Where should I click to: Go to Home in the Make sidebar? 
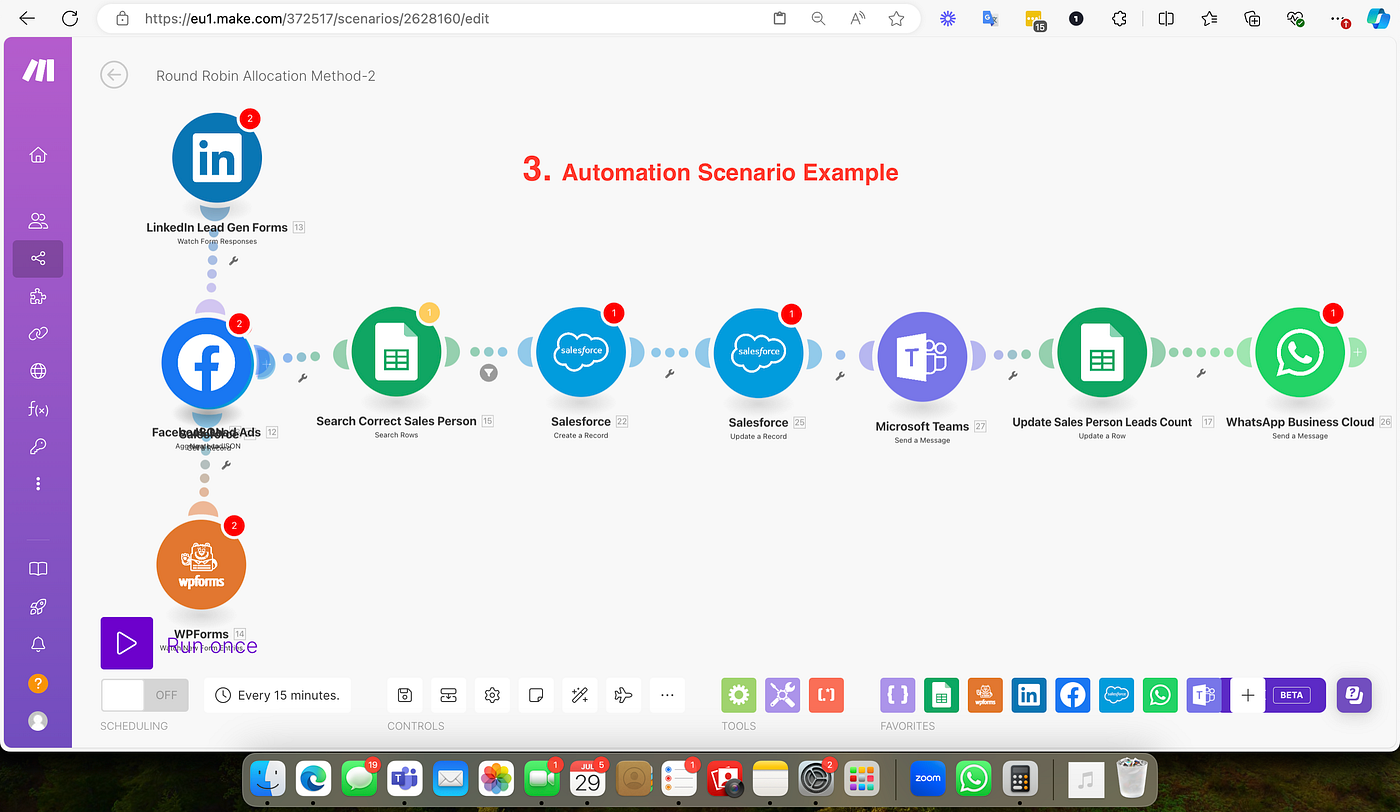click(38, 155)
